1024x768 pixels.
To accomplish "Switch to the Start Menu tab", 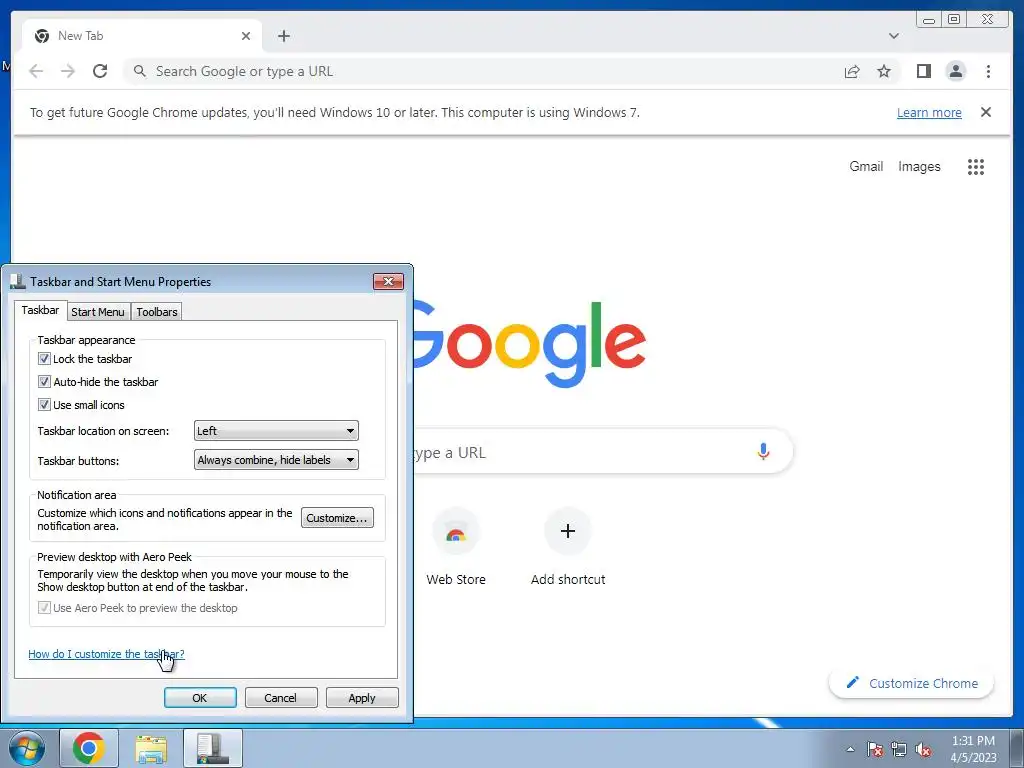I will pos(98,312).
